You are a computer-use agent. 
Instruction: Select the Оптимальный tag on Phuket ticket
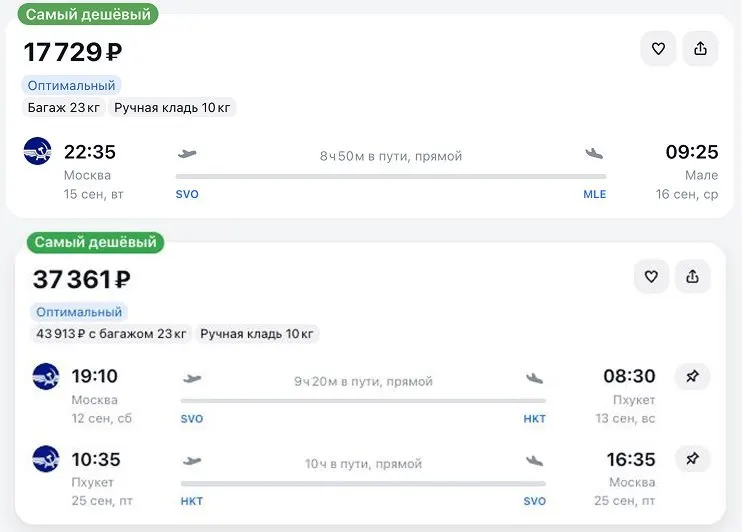click(79, 312)
